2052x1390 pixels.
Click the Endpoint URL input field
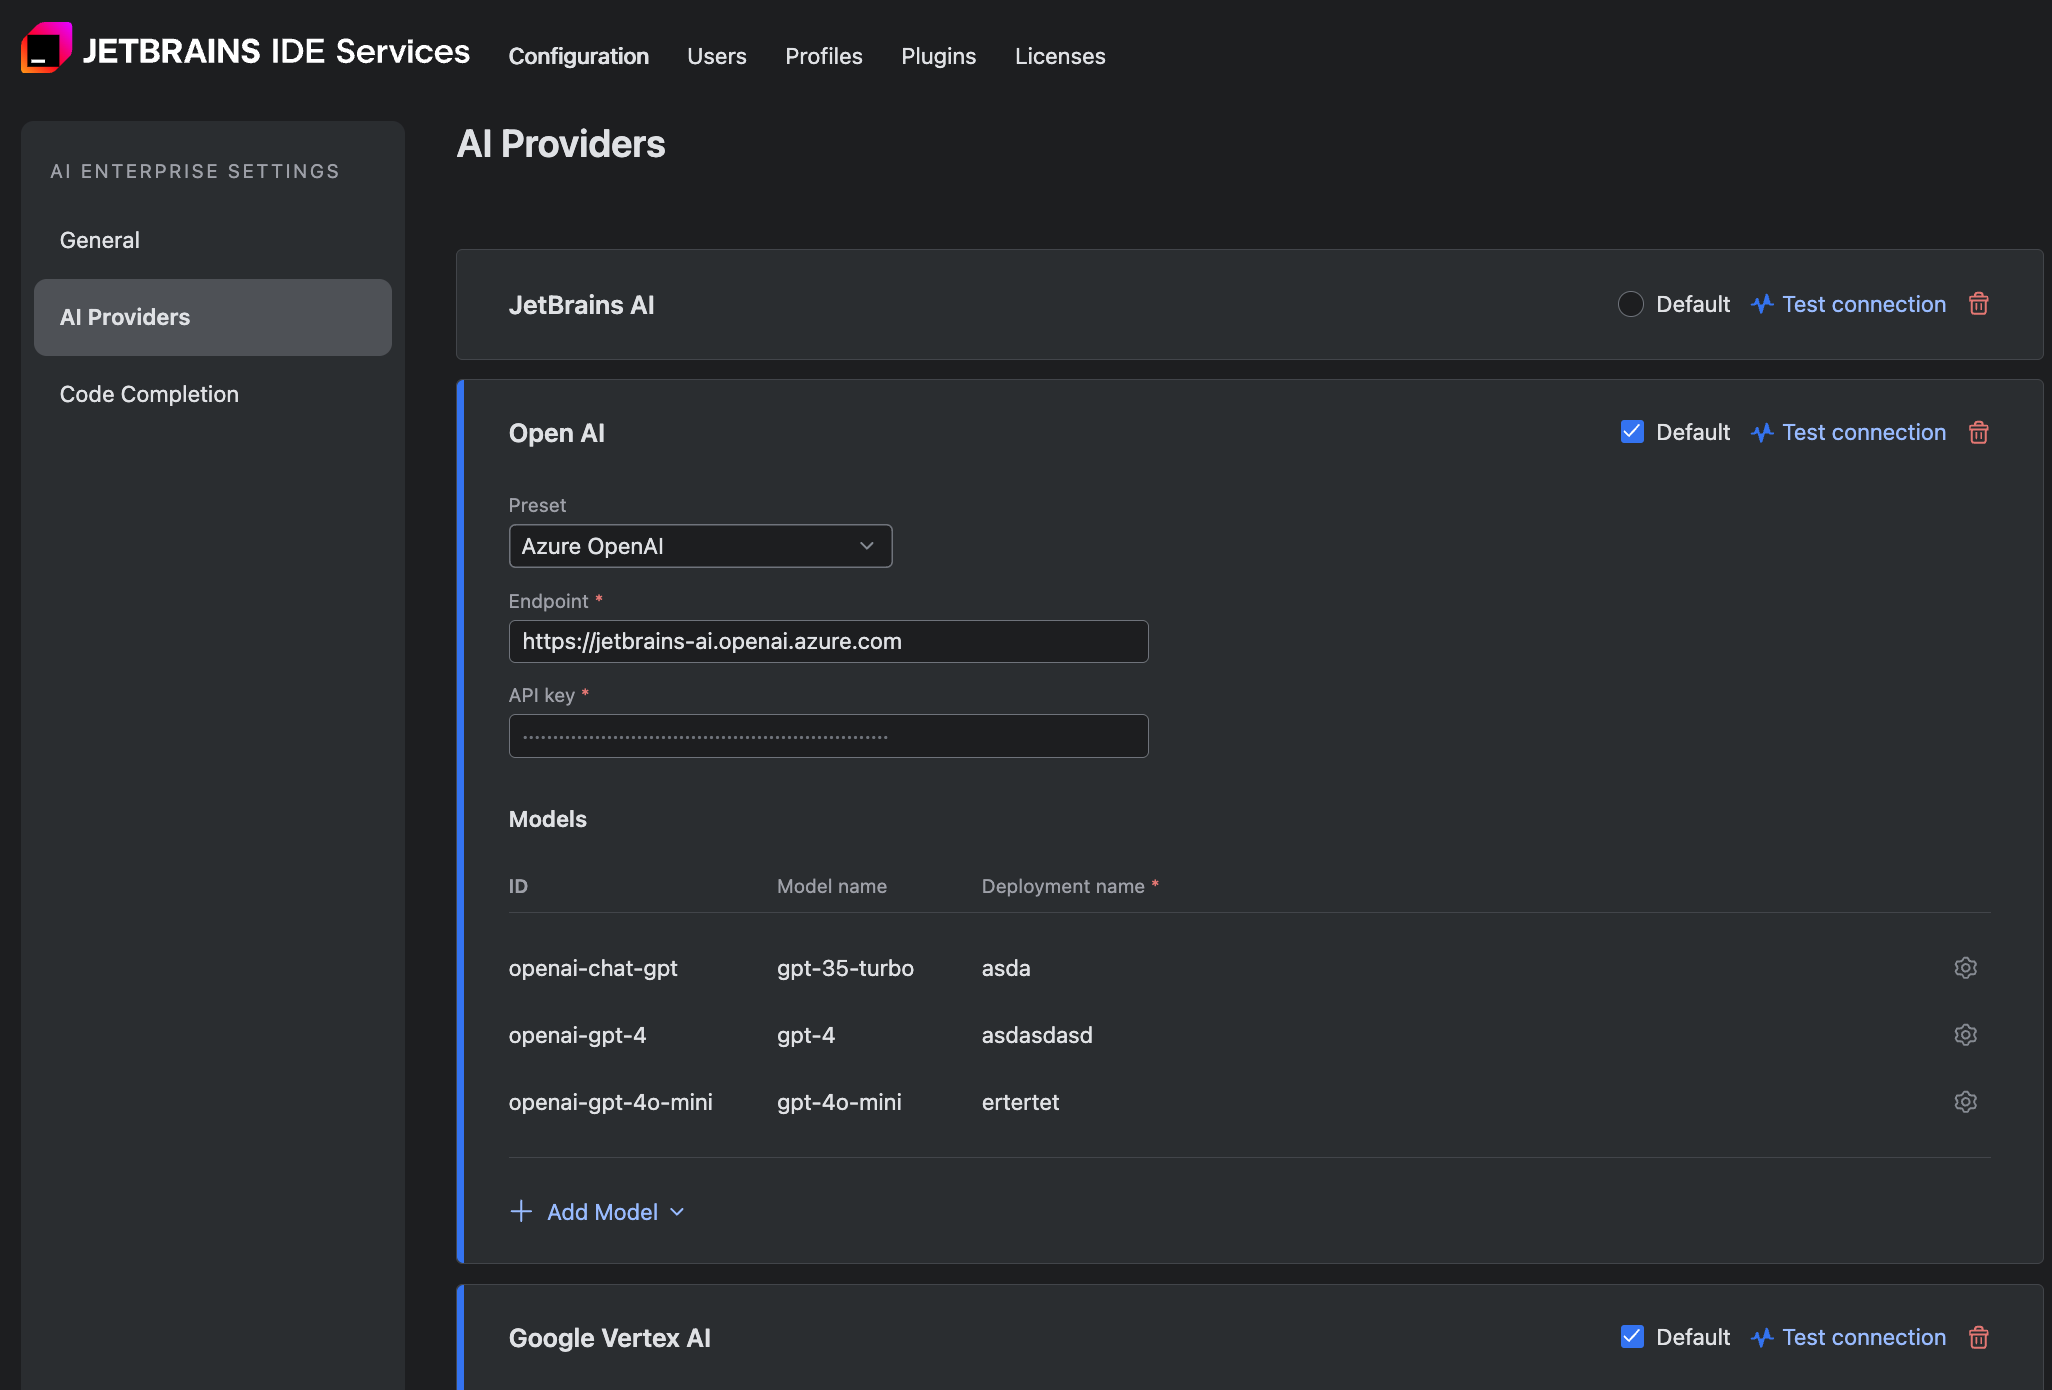click(828, 641)
